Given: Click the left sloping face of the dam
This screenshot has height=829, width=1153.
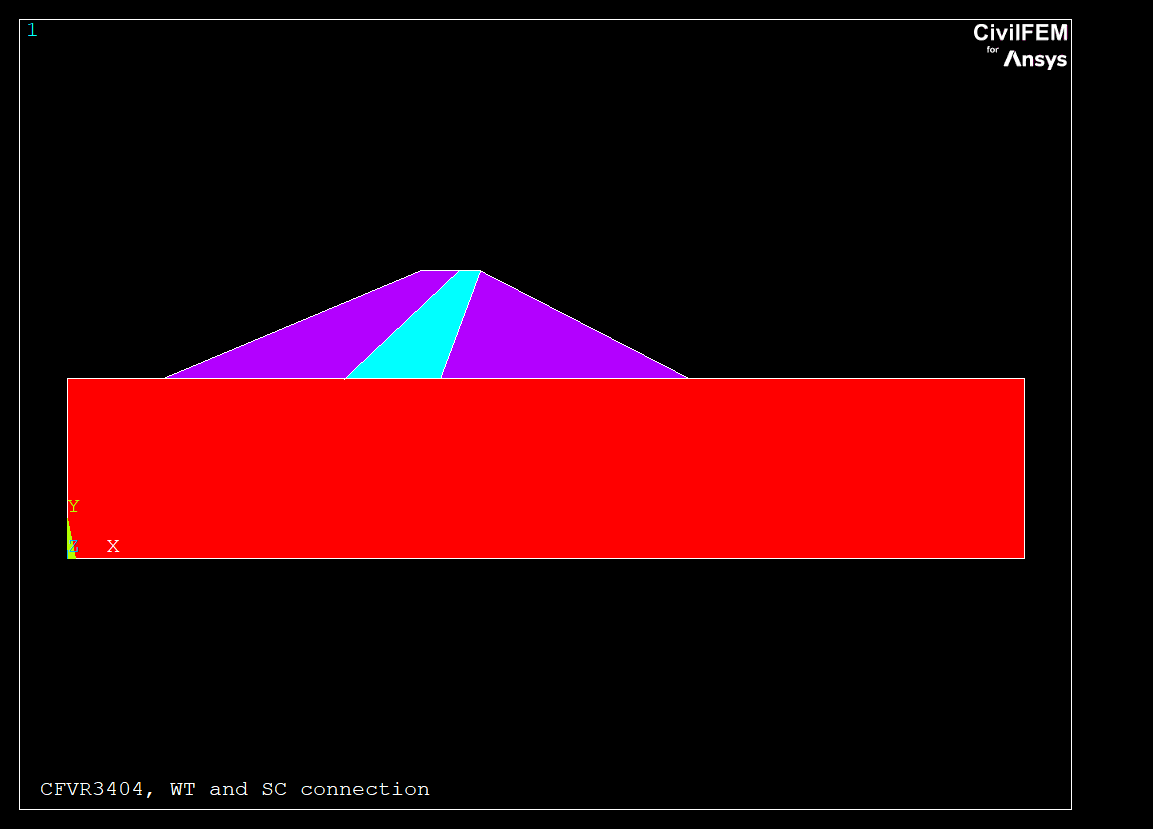Looking at the screenshot, I should (292, 324).
